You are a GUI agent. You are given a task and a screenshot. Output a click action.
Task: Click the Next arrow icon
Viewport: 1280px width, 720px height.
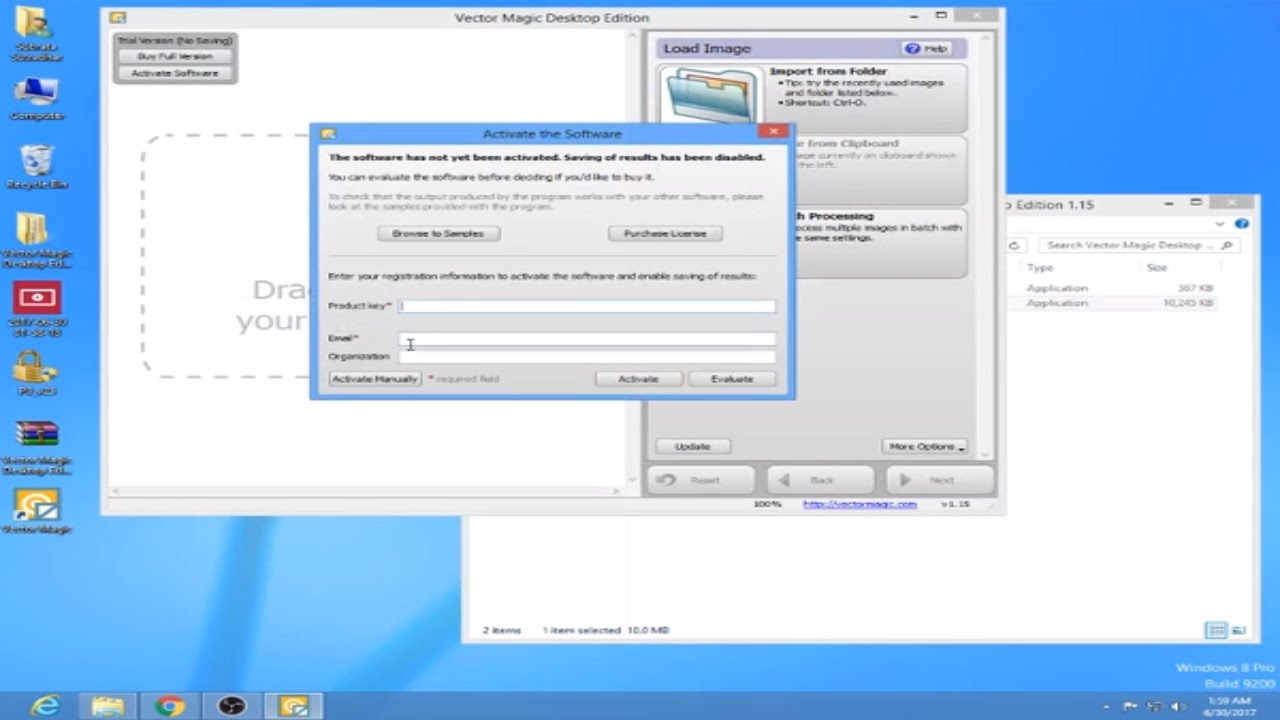[905, 480]
